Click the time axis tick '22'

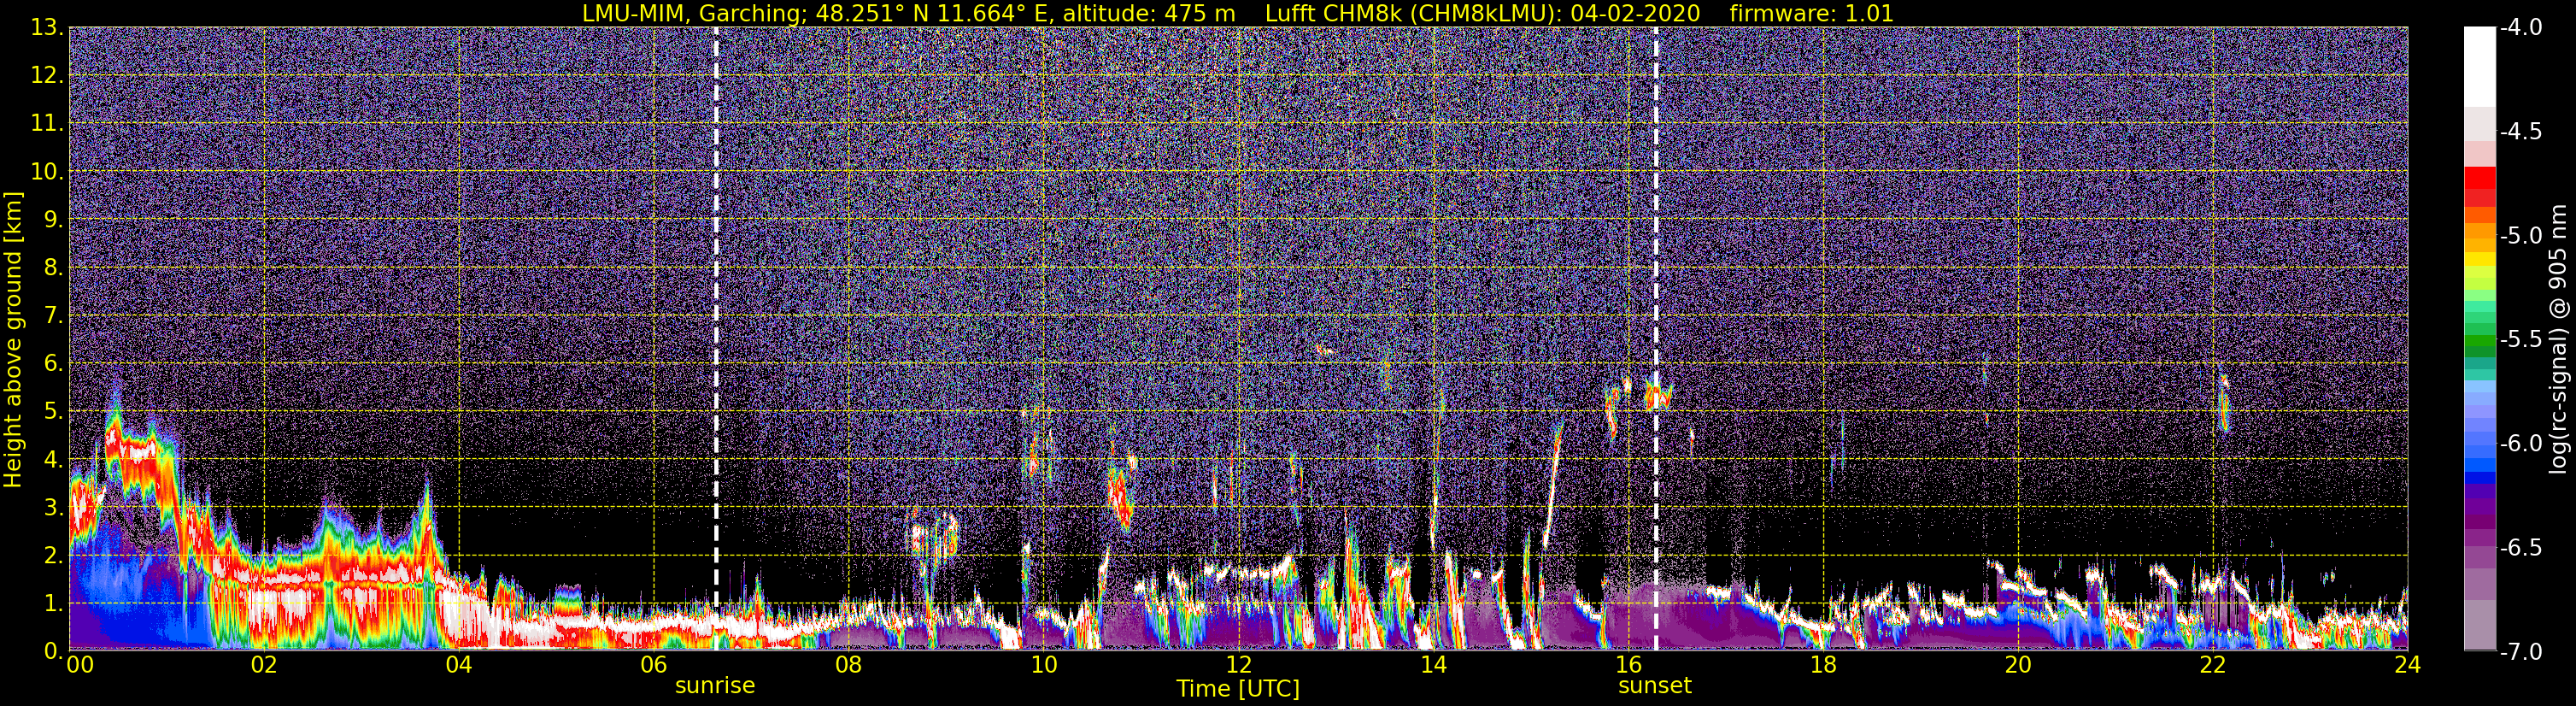(2214, 665)
